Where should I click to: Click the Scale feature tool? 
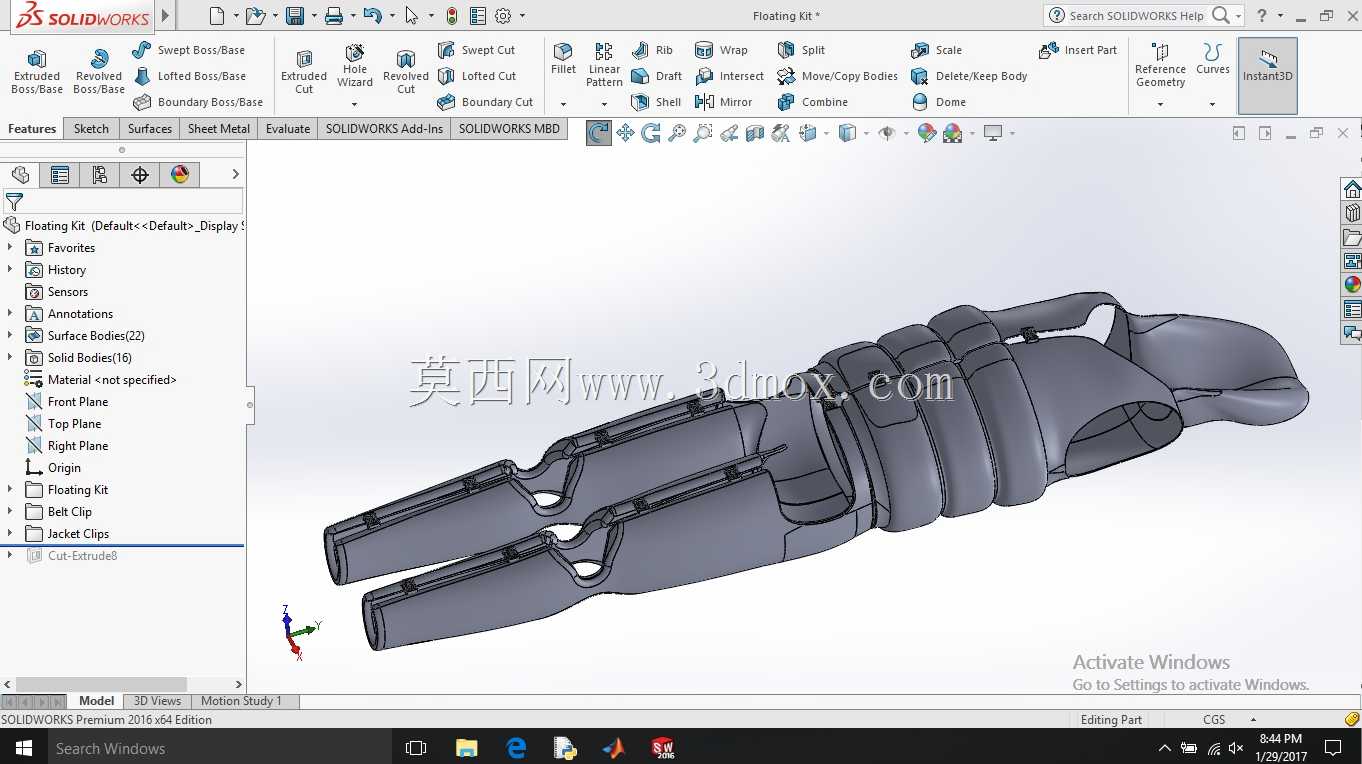coord(936,50)
